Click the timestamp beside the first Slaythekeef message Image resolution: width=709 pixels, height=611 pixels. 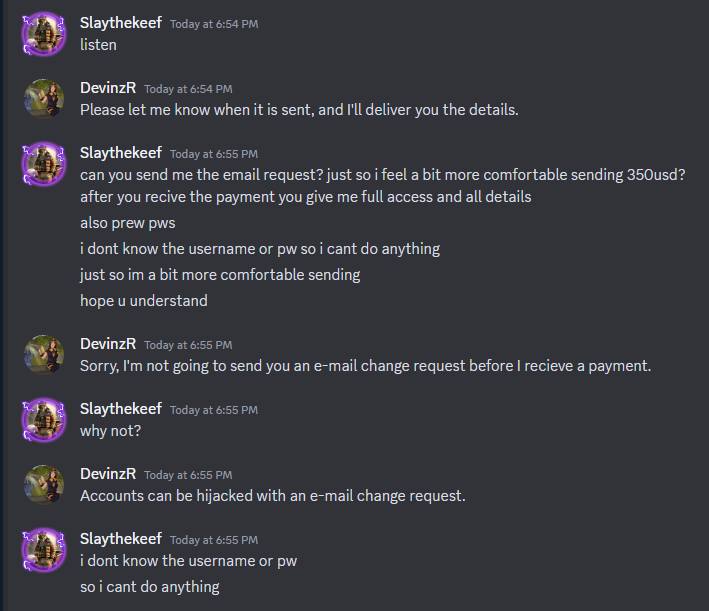214,24
